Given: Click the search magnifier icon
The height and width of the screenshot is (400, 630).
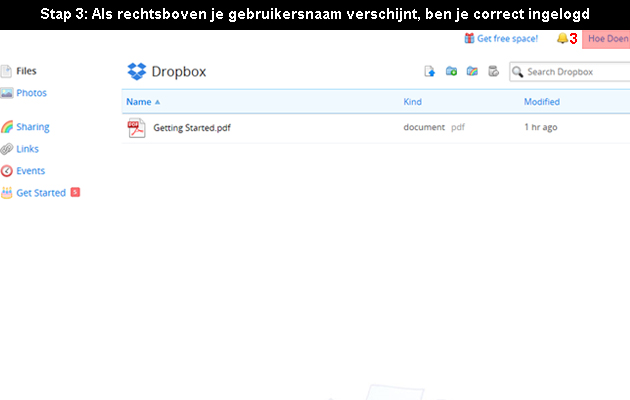Looking at the screenshot, I should 518,72.
